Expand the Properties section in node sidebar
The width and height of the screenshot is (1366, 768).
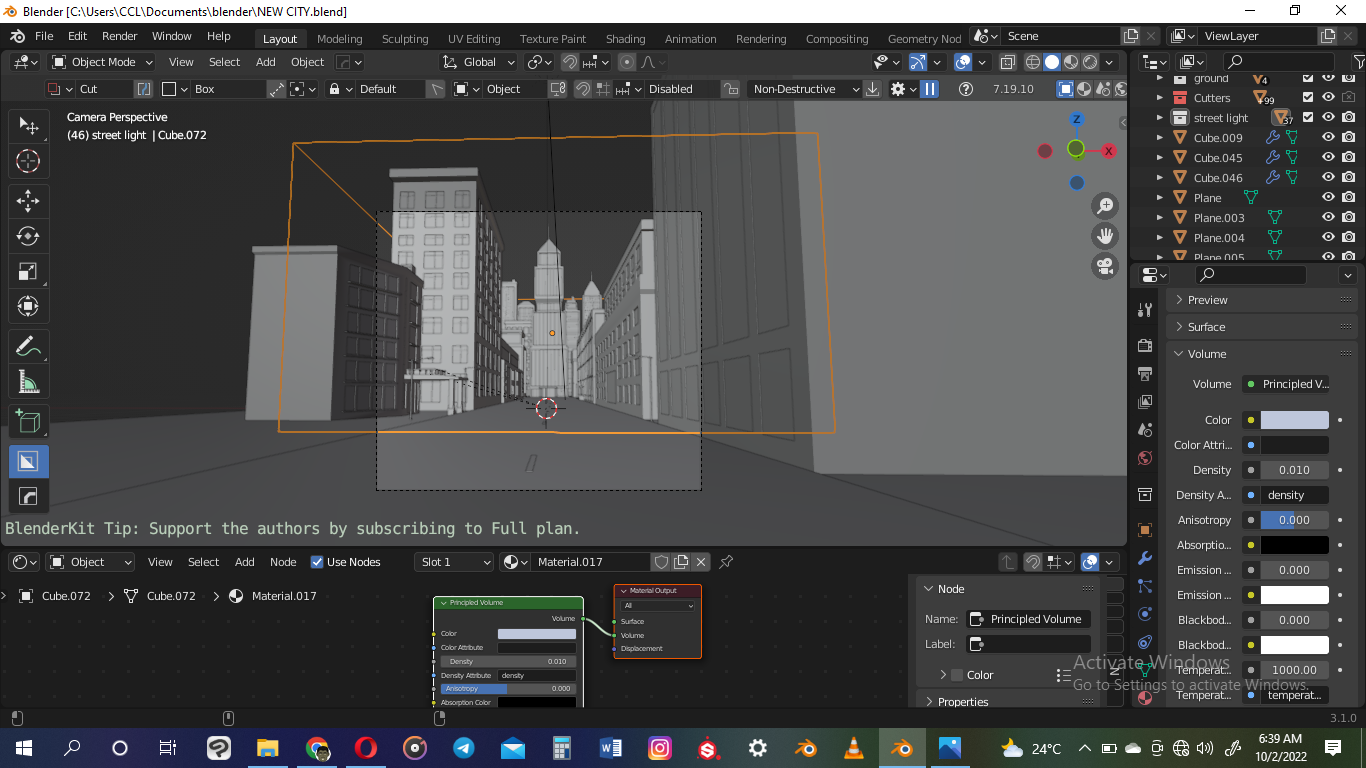(x=1006, y=702)
